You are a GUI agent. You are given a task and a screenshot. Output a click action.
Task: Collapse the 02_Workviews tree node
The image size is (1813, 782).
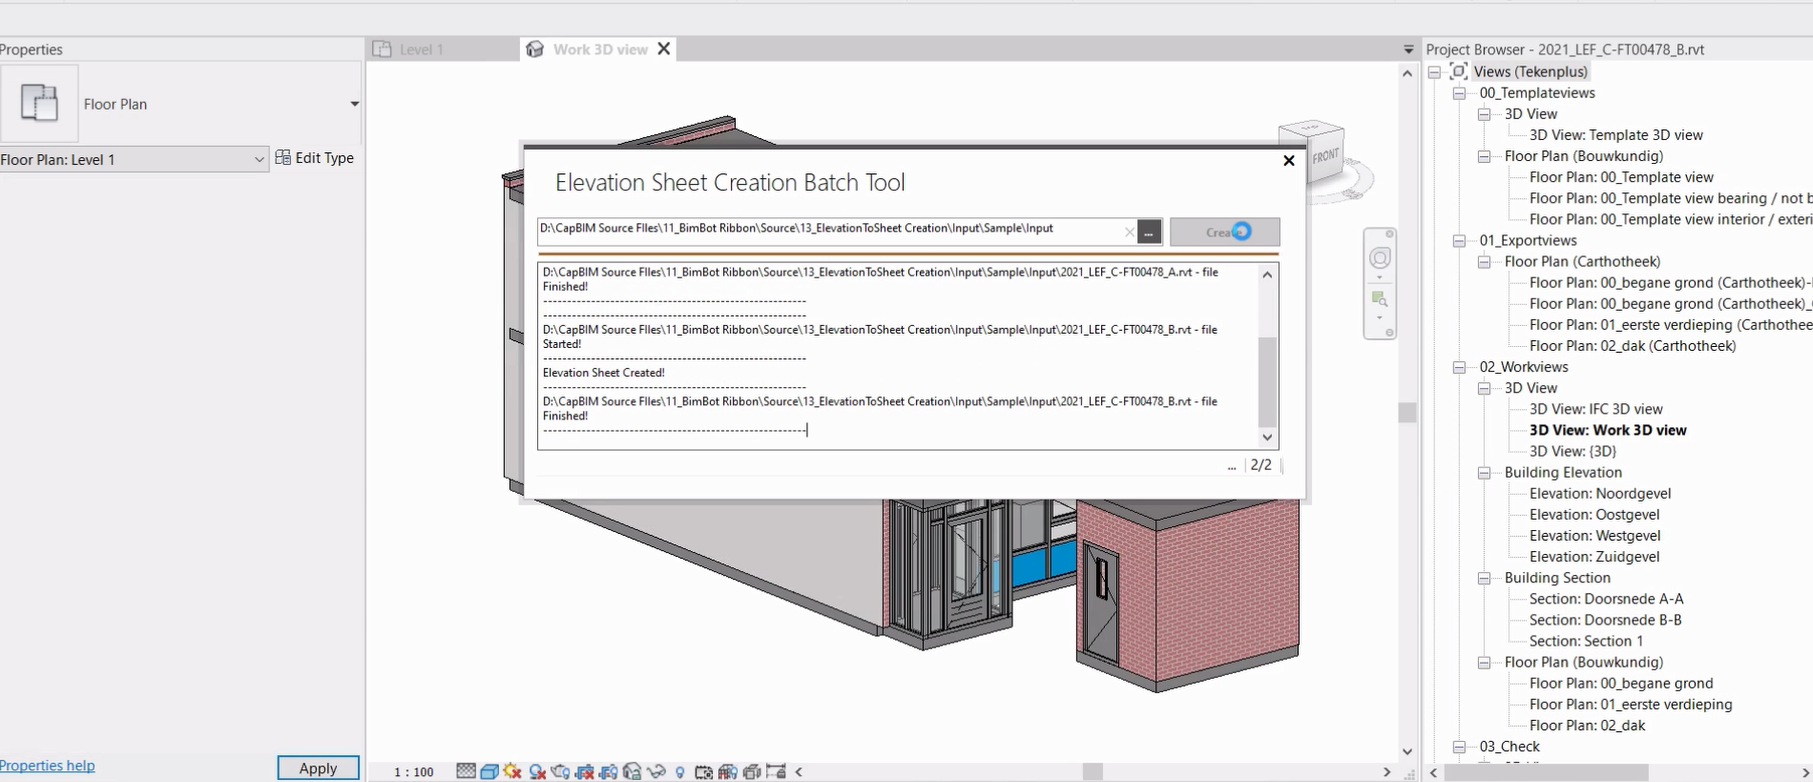[1459, 367]
